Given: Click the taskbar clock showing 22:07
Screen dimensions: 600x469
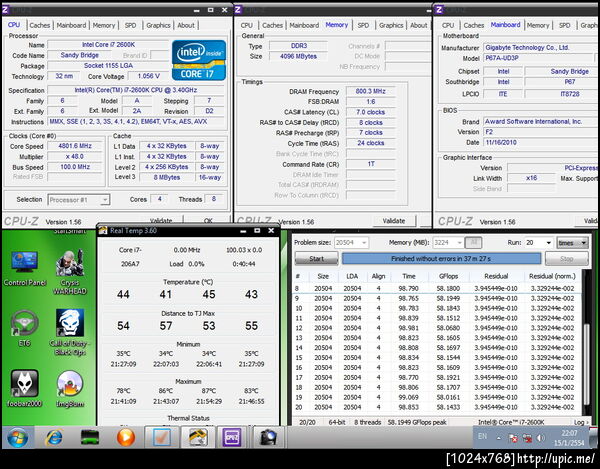Looking at the screenshot, I should click(569, 438).
